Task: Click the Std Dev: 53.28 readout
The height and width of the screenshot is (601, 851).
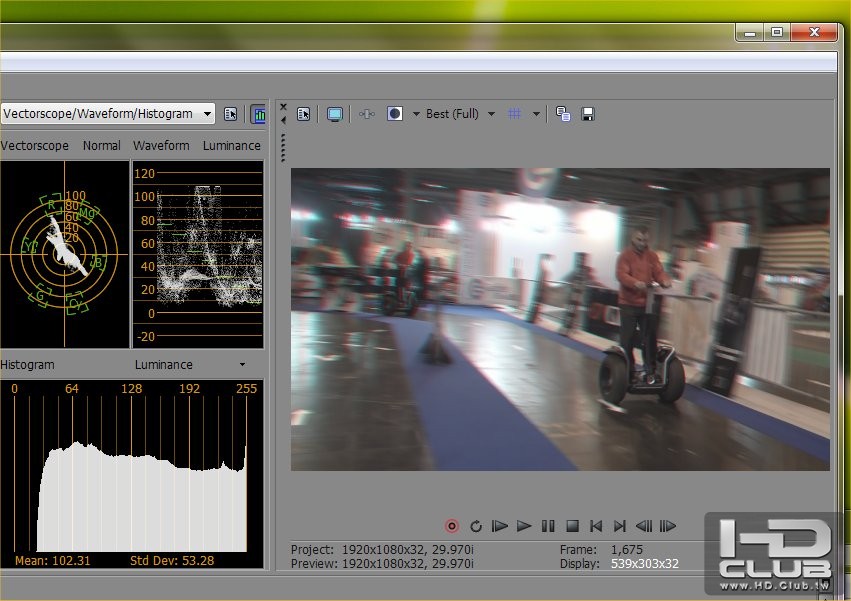Action: click(x=172, y=560)
